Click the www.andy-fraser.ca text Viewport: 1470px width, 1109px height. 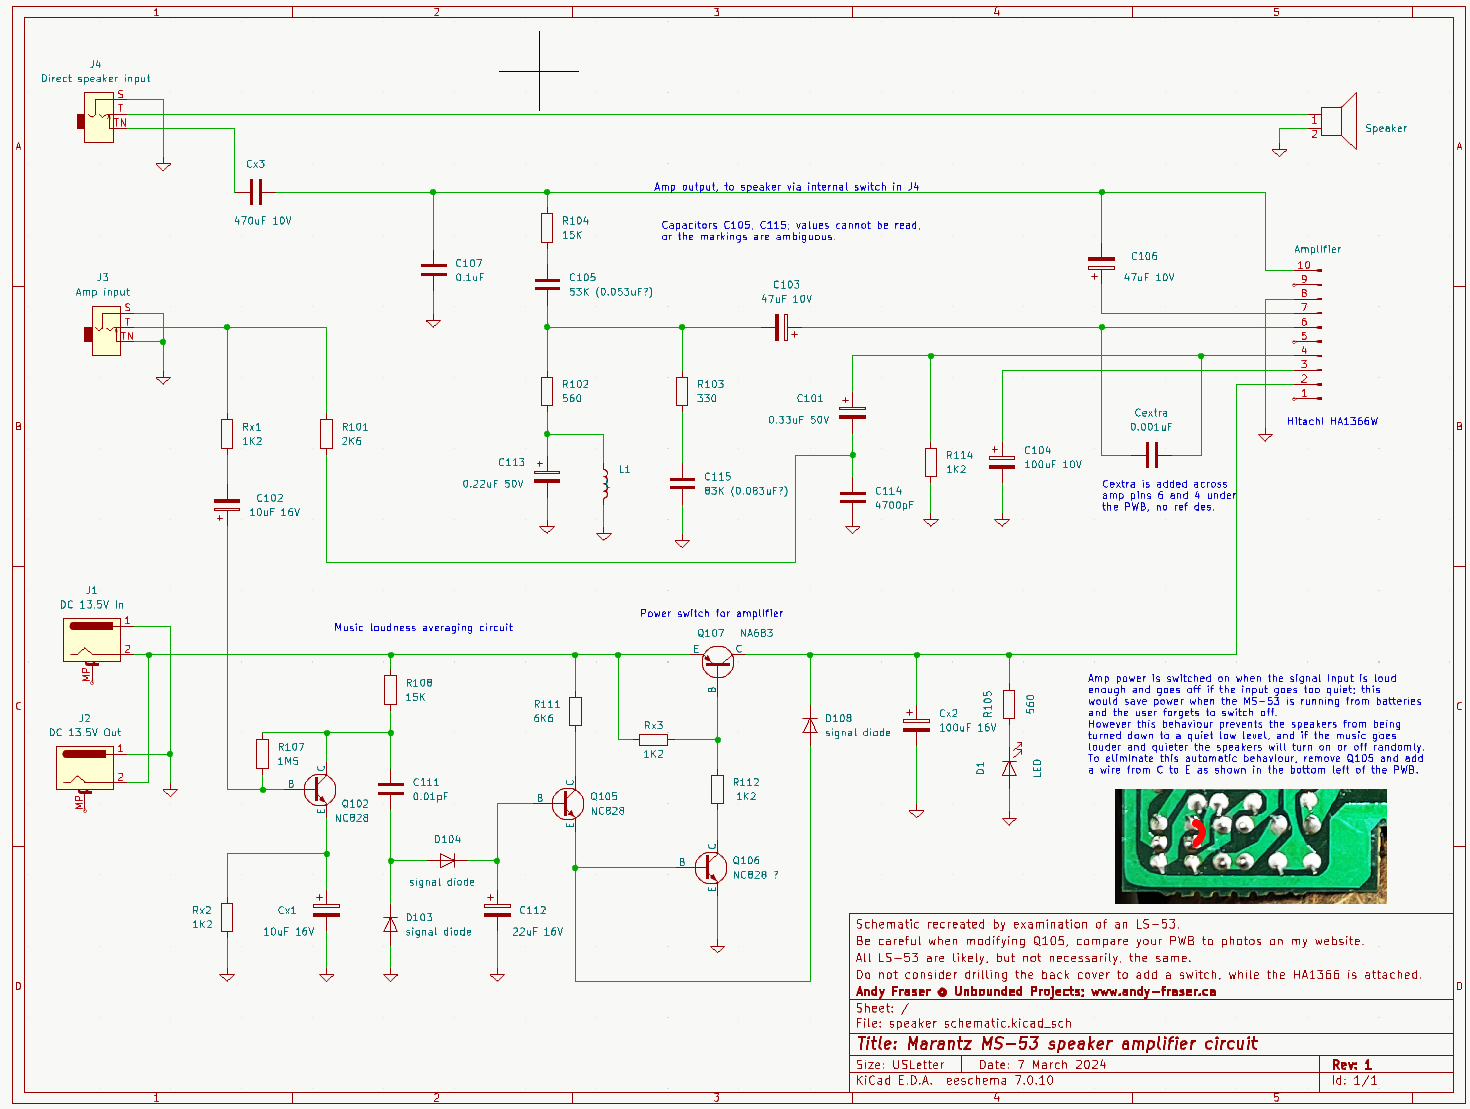[x=1153, y=992]
